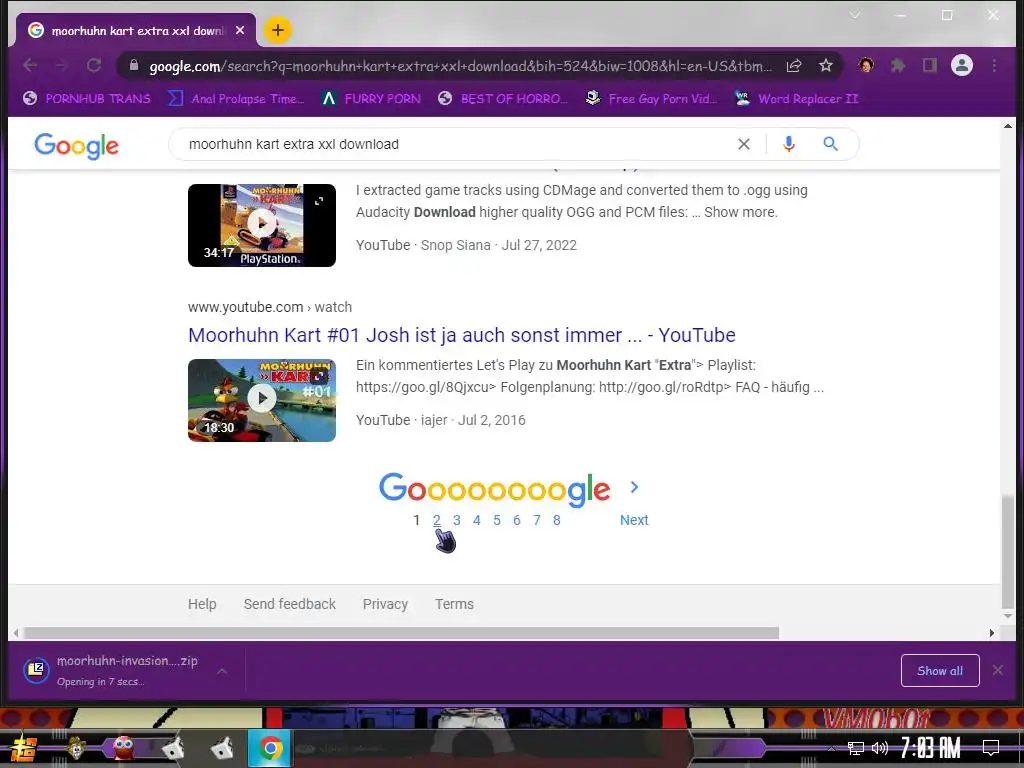Image resolution: width=1024 pixels, height=768 pixels.
Task: Click the address bar URL
Action: (x=460, y=66)
